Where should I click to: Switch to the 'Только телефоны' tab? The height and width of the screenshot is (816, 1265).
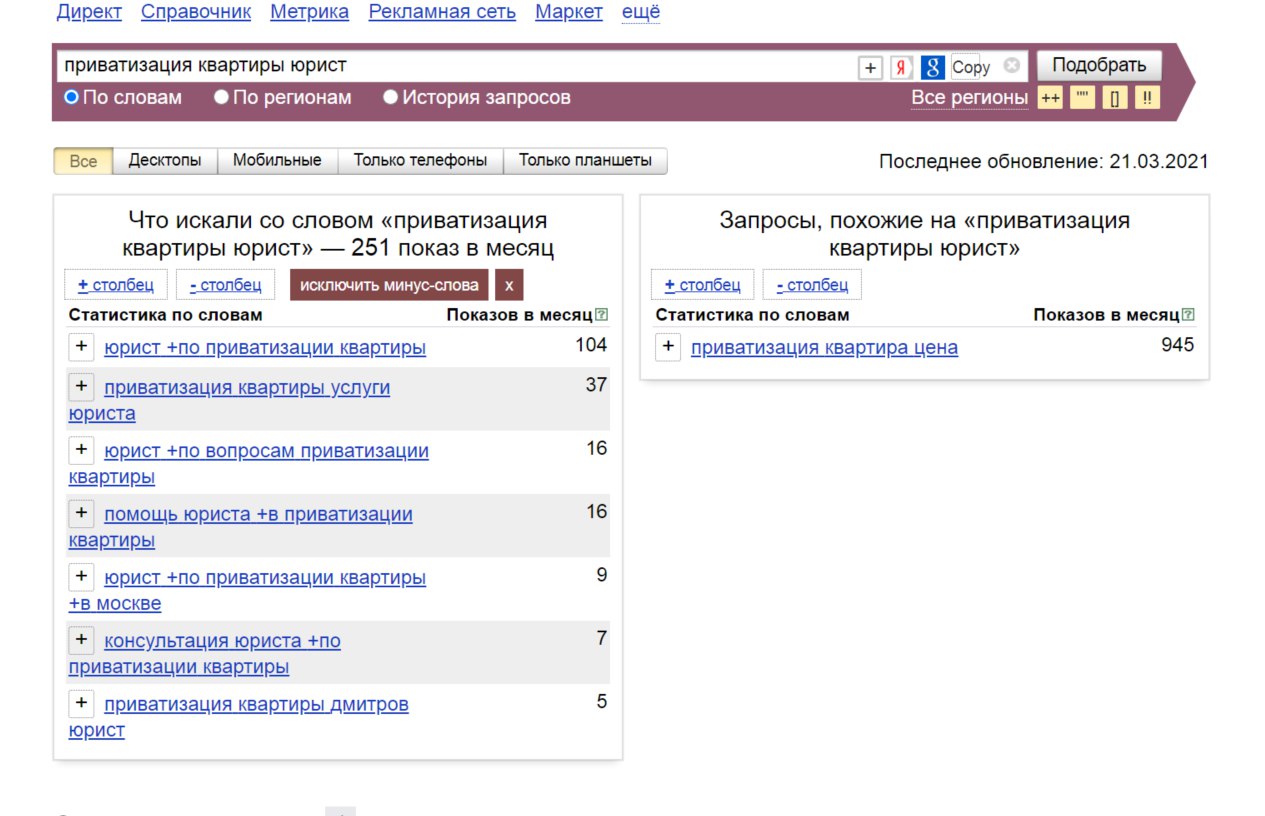[x=420, y=160]
